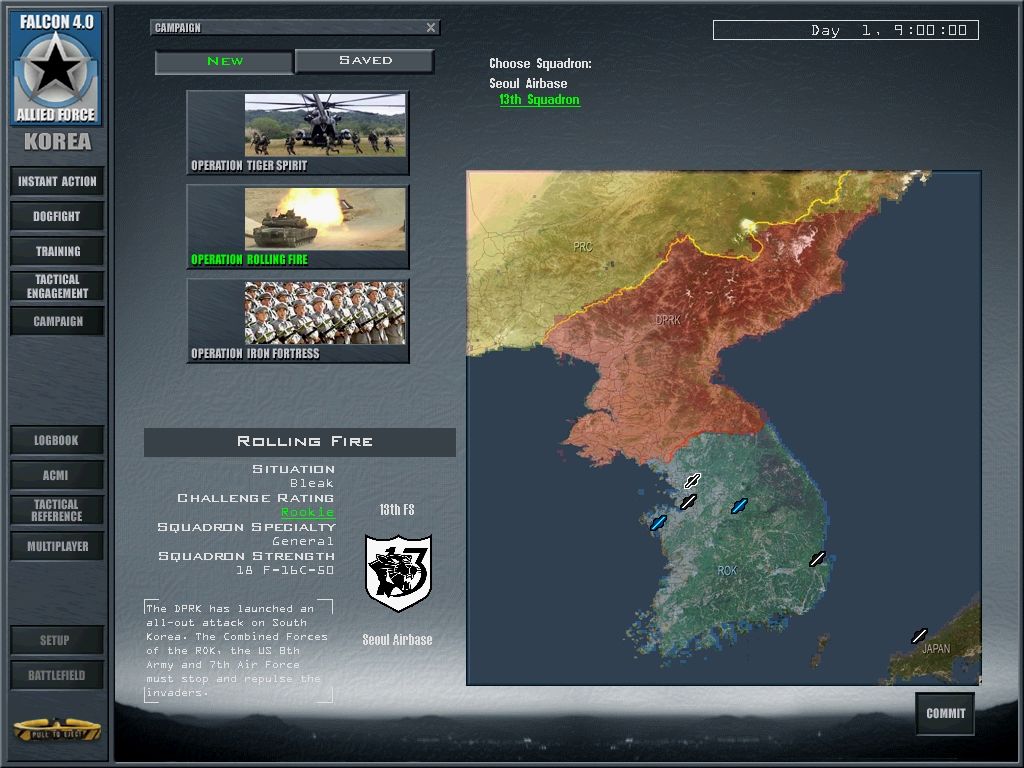Choose Operation Tiger Spirit campaign
The image size is (1024, 768).
tap(298, 133)
